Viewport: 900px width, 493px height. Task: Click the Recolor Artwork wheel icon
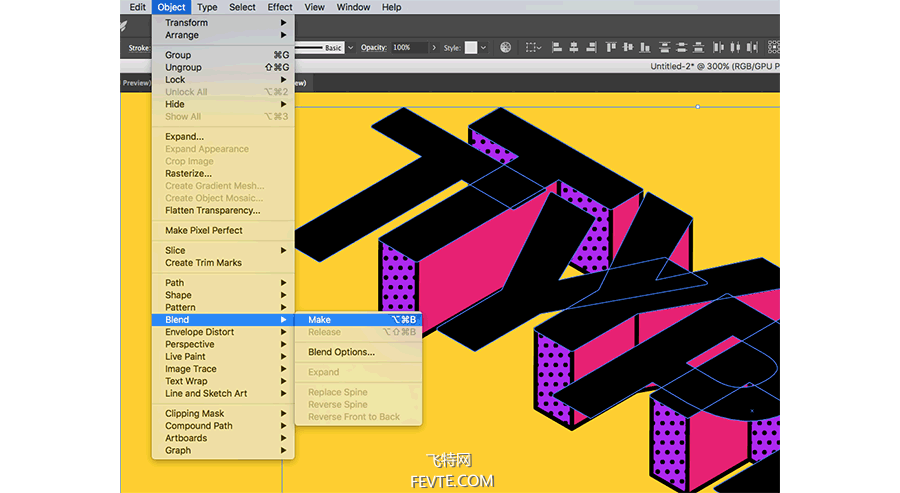[x=505, y=48]
